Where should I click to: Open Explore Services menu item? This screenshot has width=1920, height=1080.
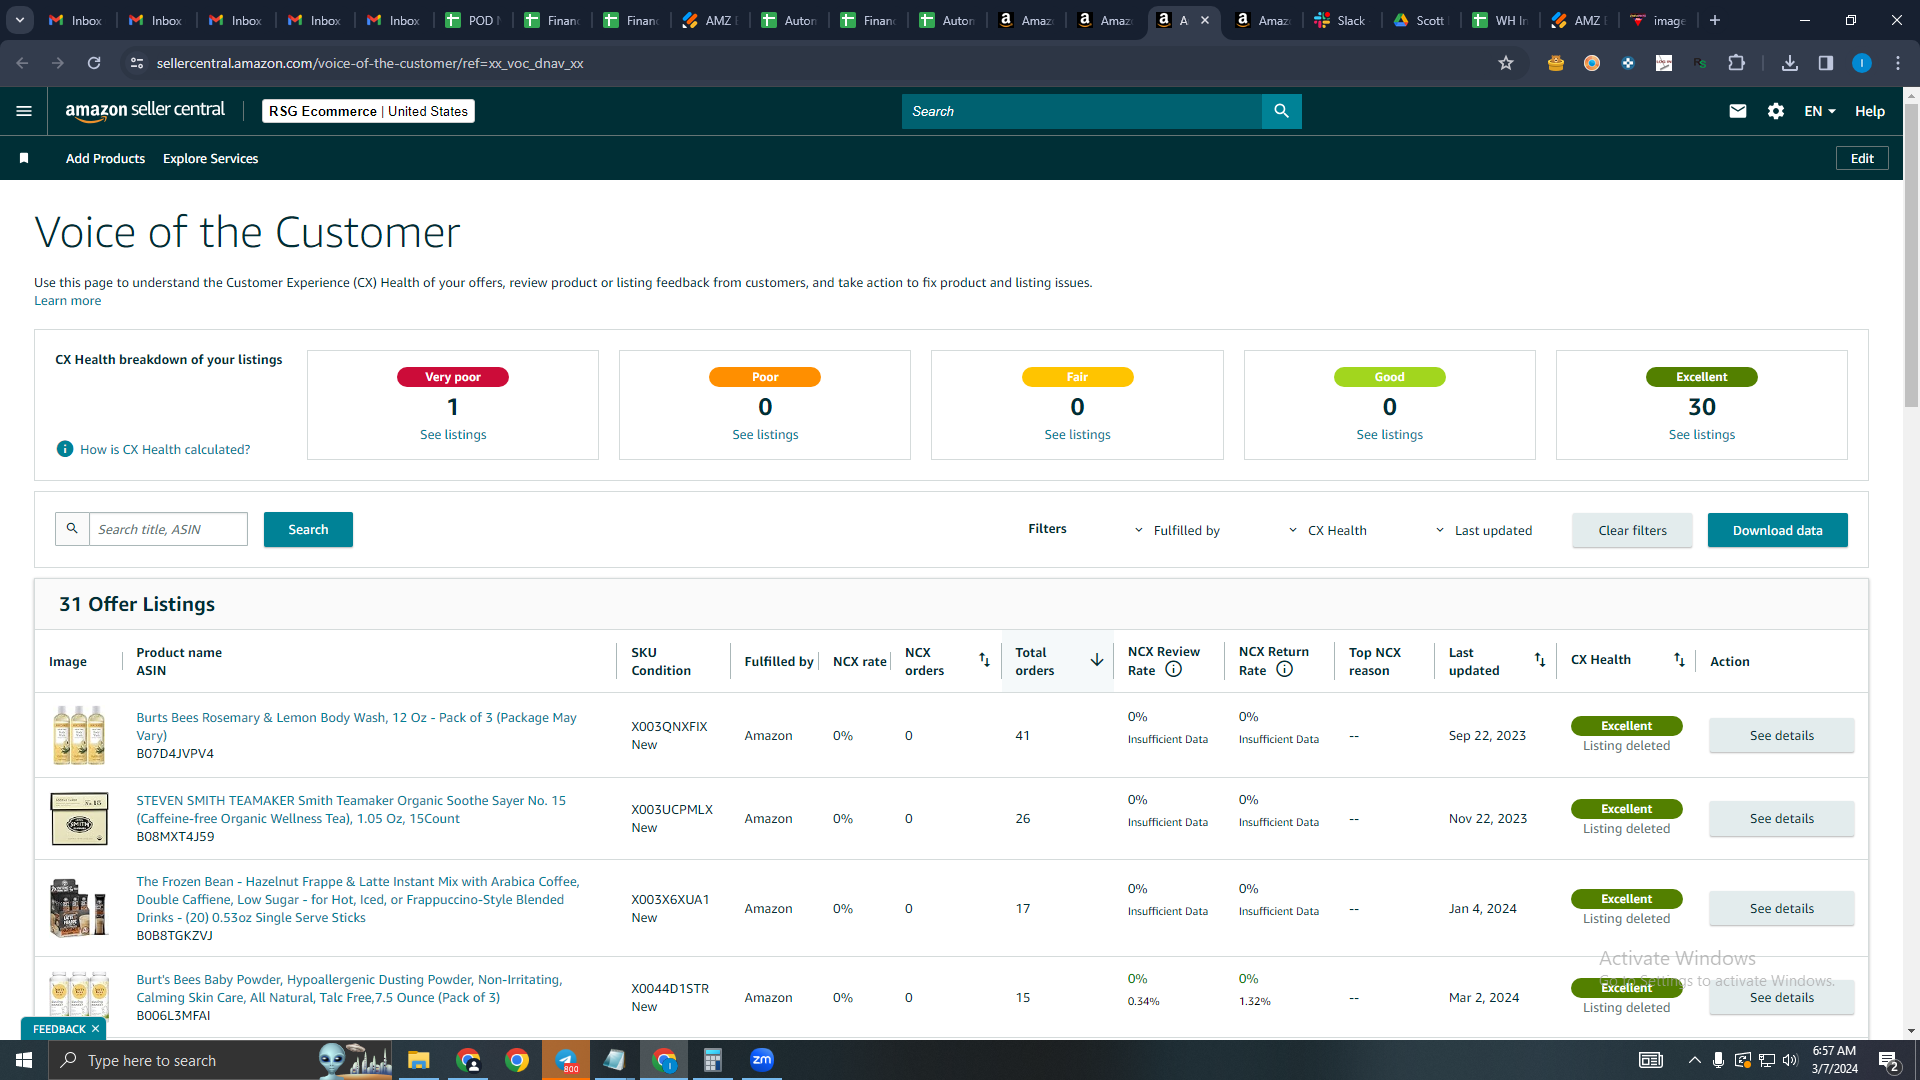(x=210, y=158)
